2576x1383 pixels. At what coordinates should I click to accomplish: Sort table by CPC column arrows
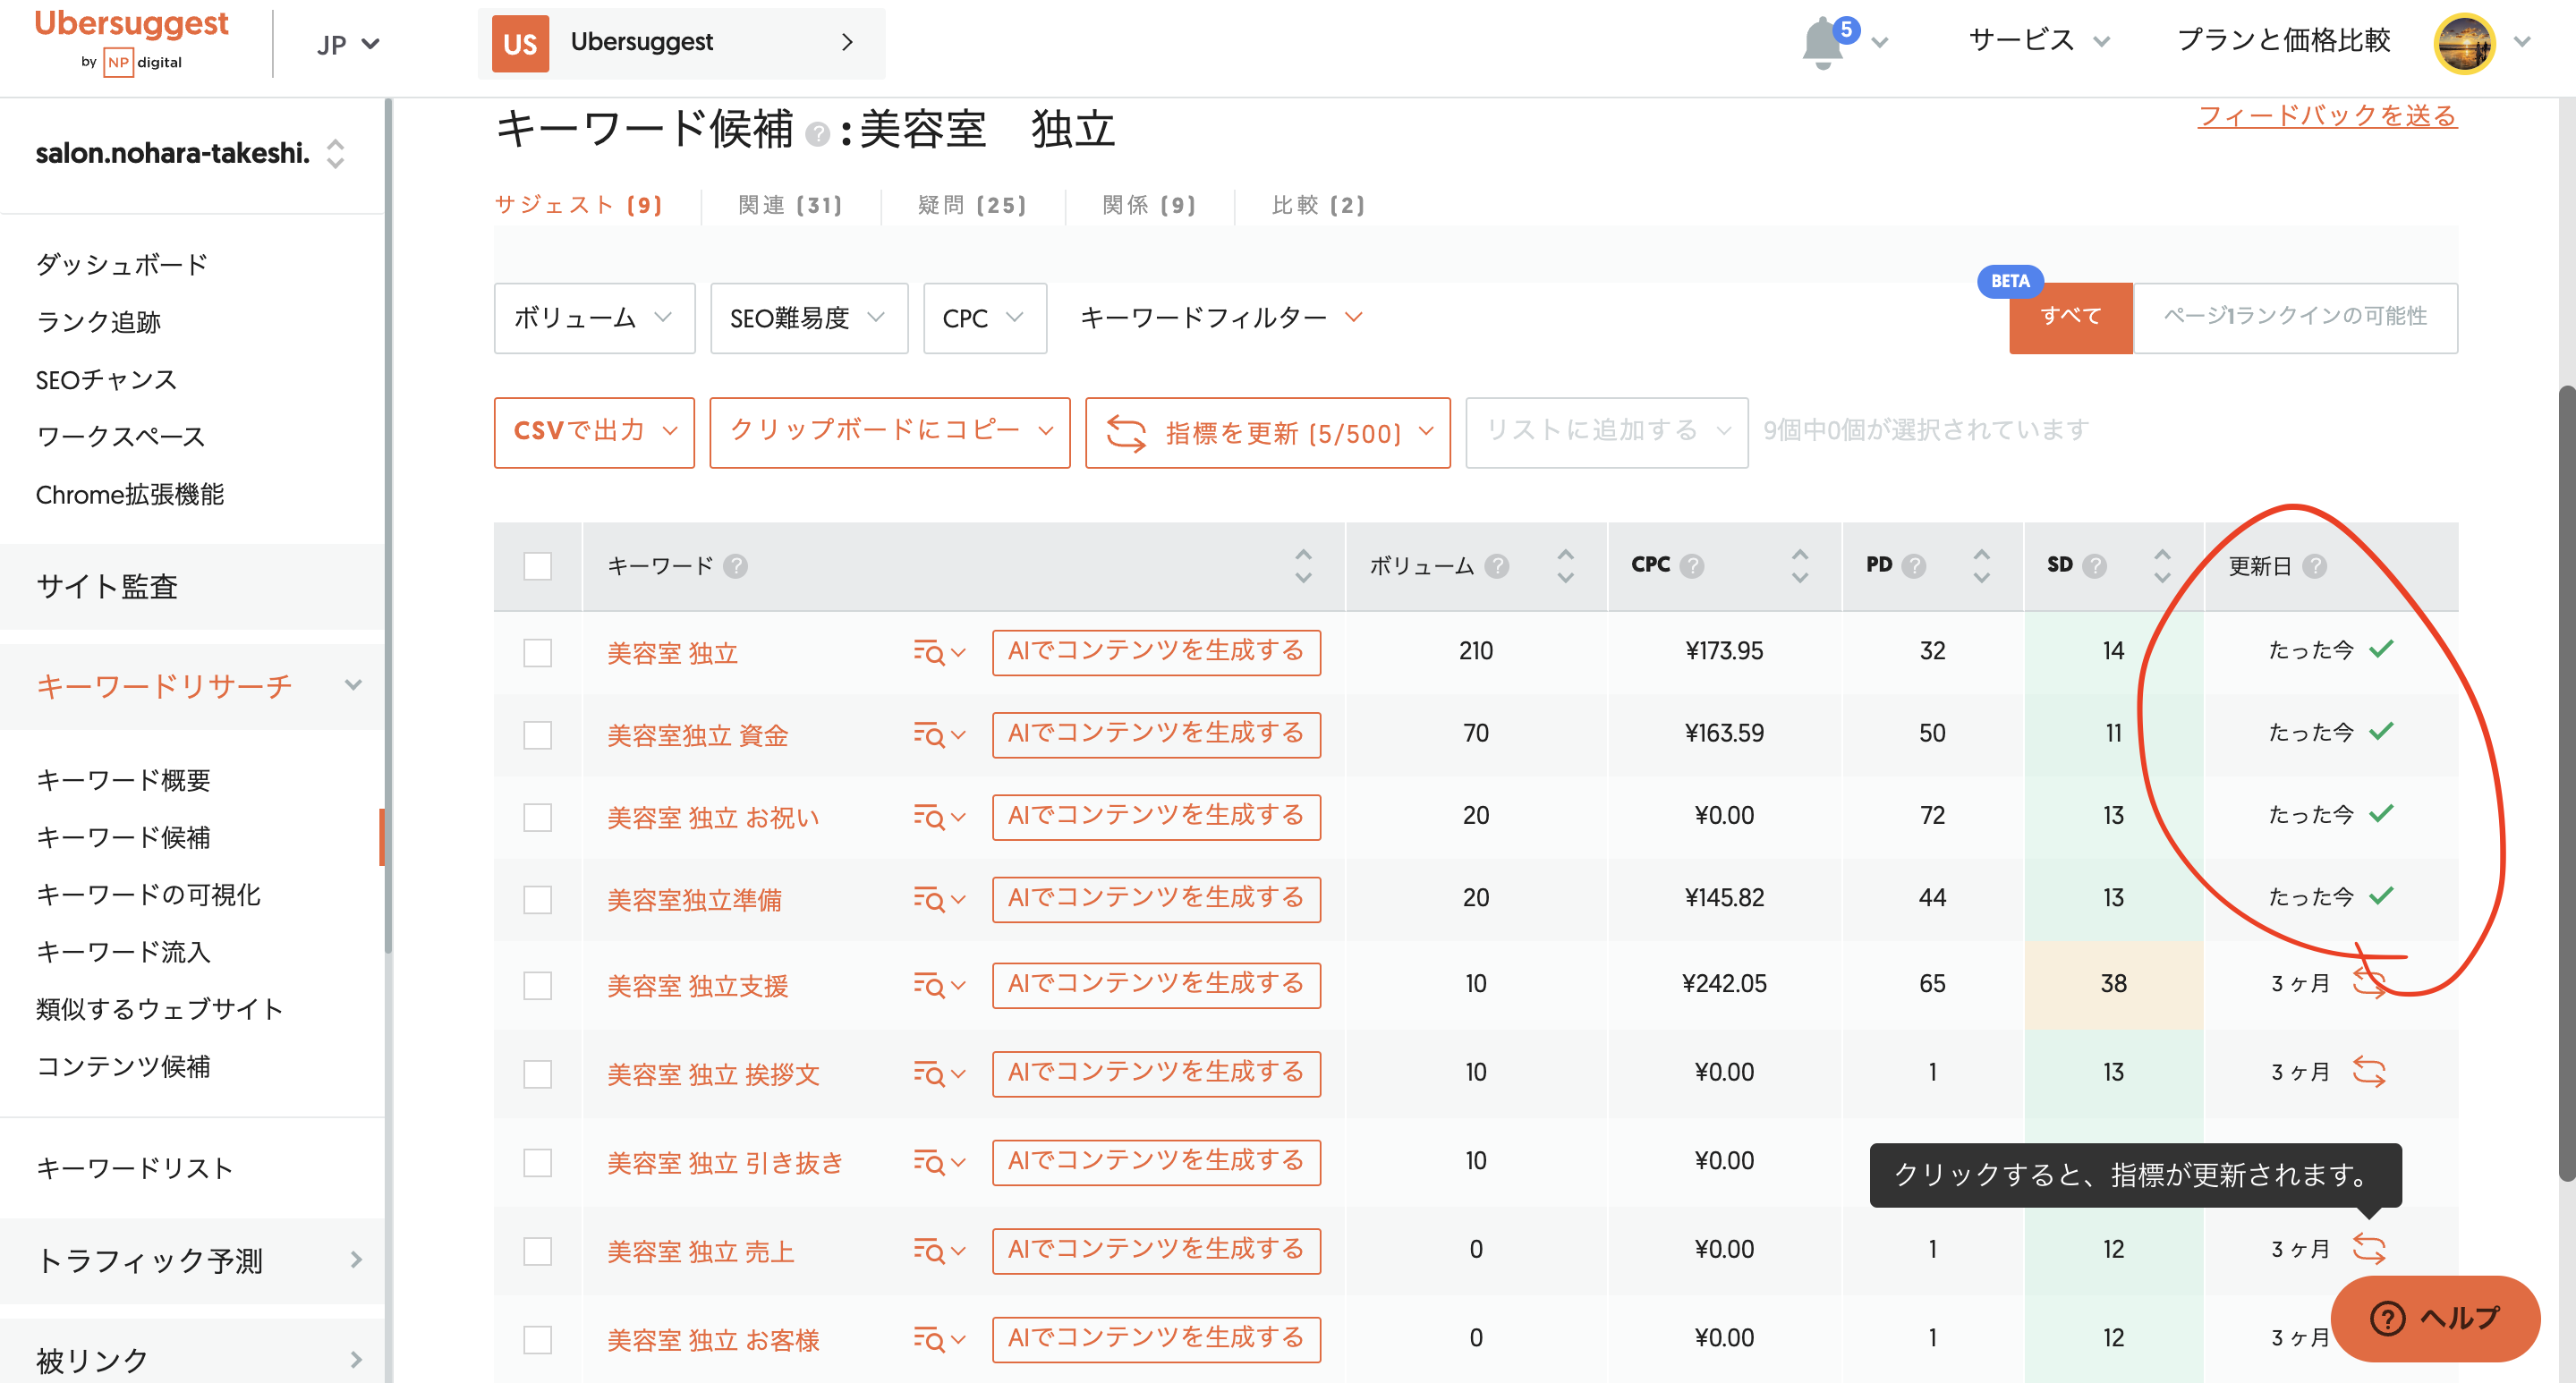click(x=1799, y=566)
